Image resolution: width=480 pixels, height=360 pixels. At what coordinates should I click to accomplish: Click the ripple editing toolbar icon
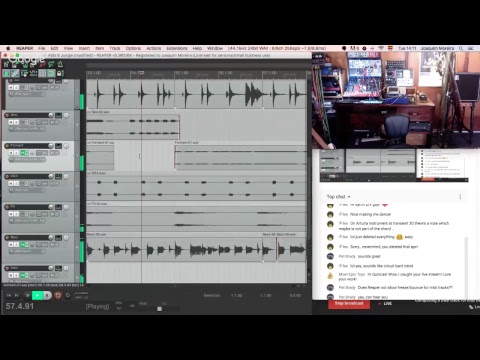[24, 73]
